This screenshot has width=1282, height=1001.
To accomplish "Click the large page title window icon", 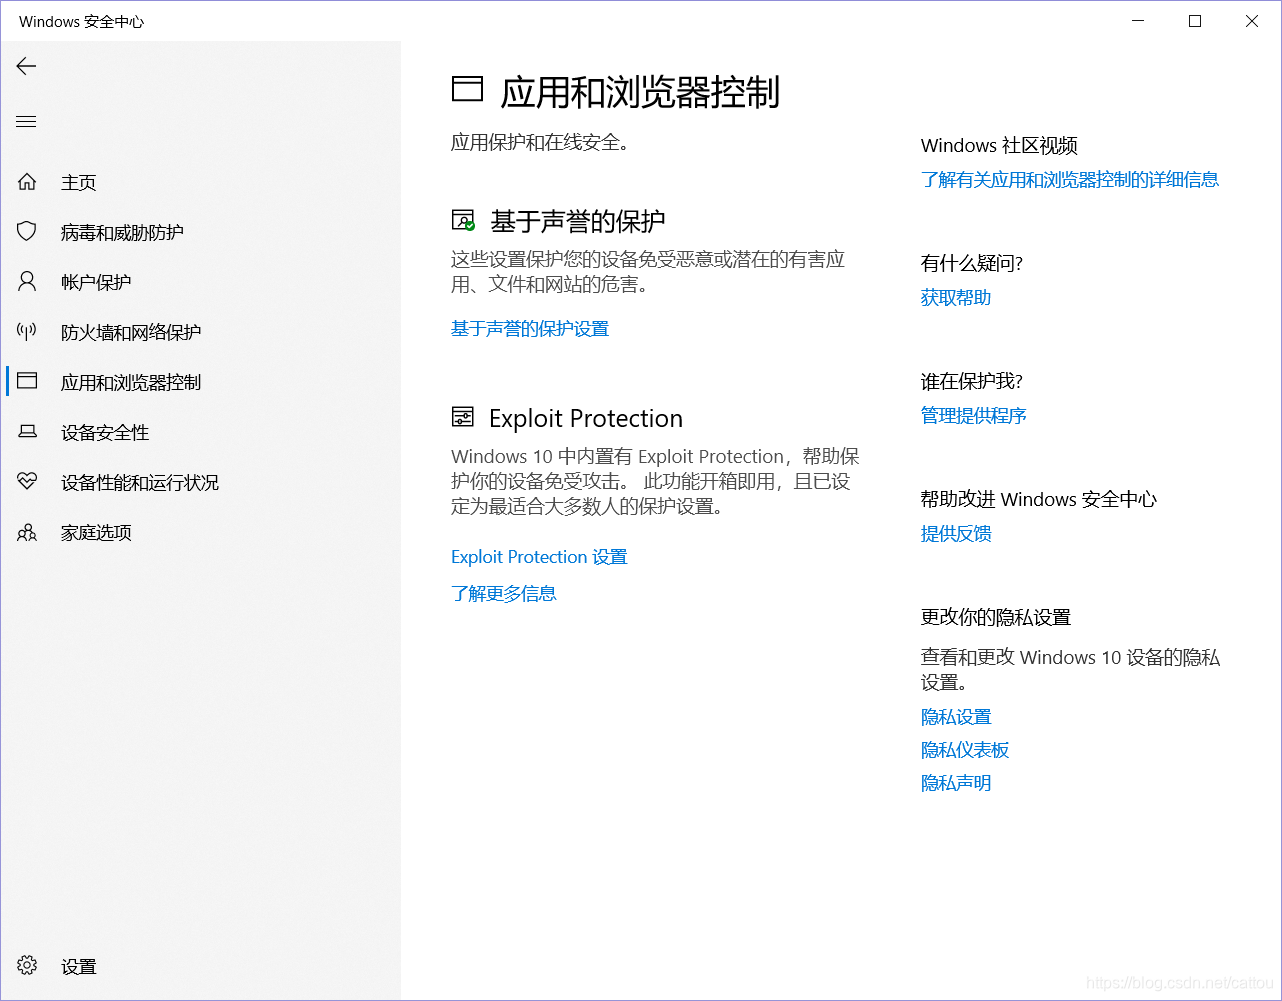I will tap(467, 90).
